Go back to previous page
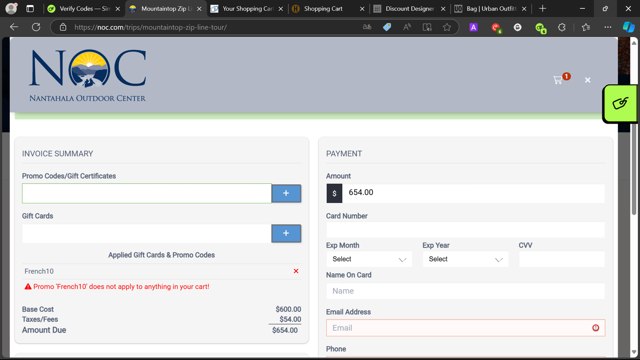The image size is (640, 360). click(x=14, y=27)
